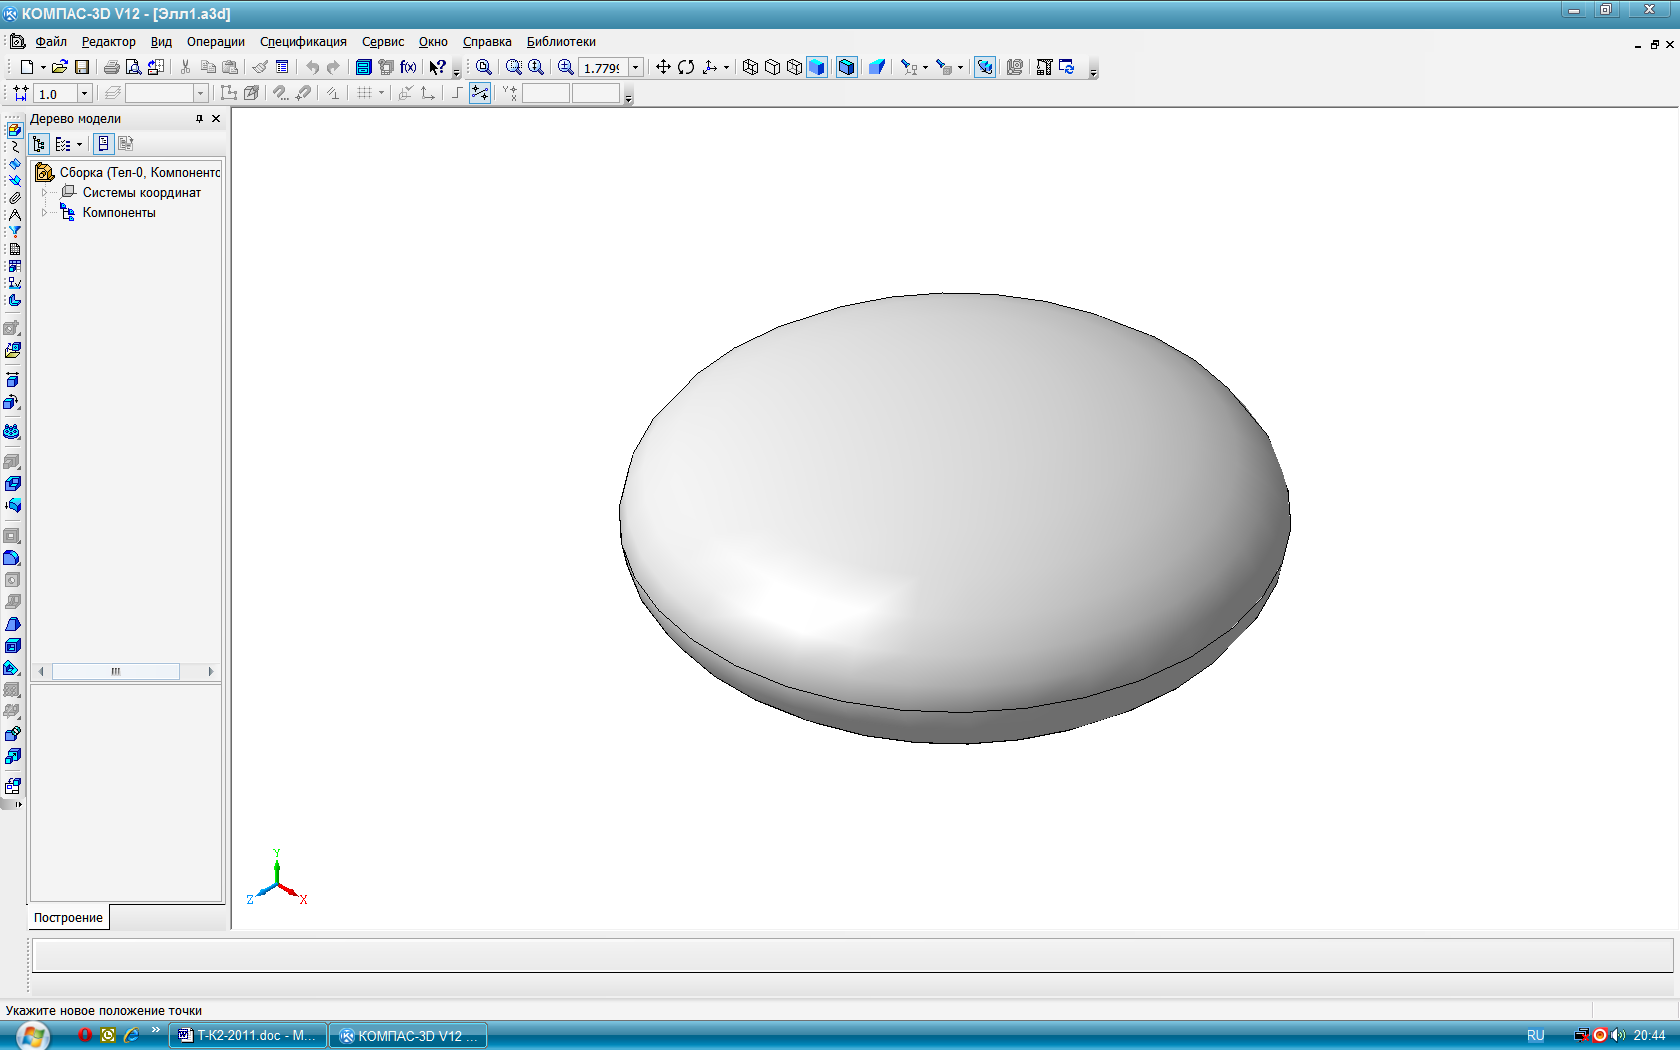Toggle the simplified display mode button
Screen dimensions: 1680x1050
click(x=985, y=67)
